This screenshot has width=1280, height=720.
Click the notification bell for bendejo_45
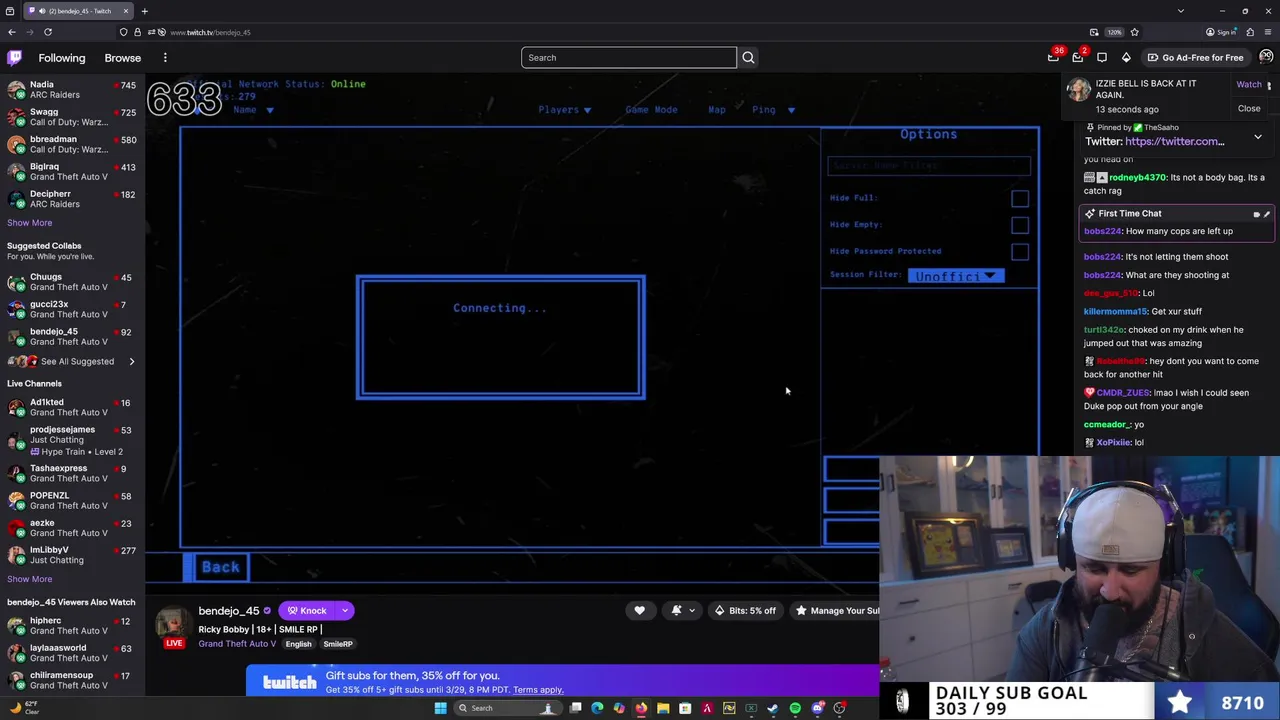point(676,611)
